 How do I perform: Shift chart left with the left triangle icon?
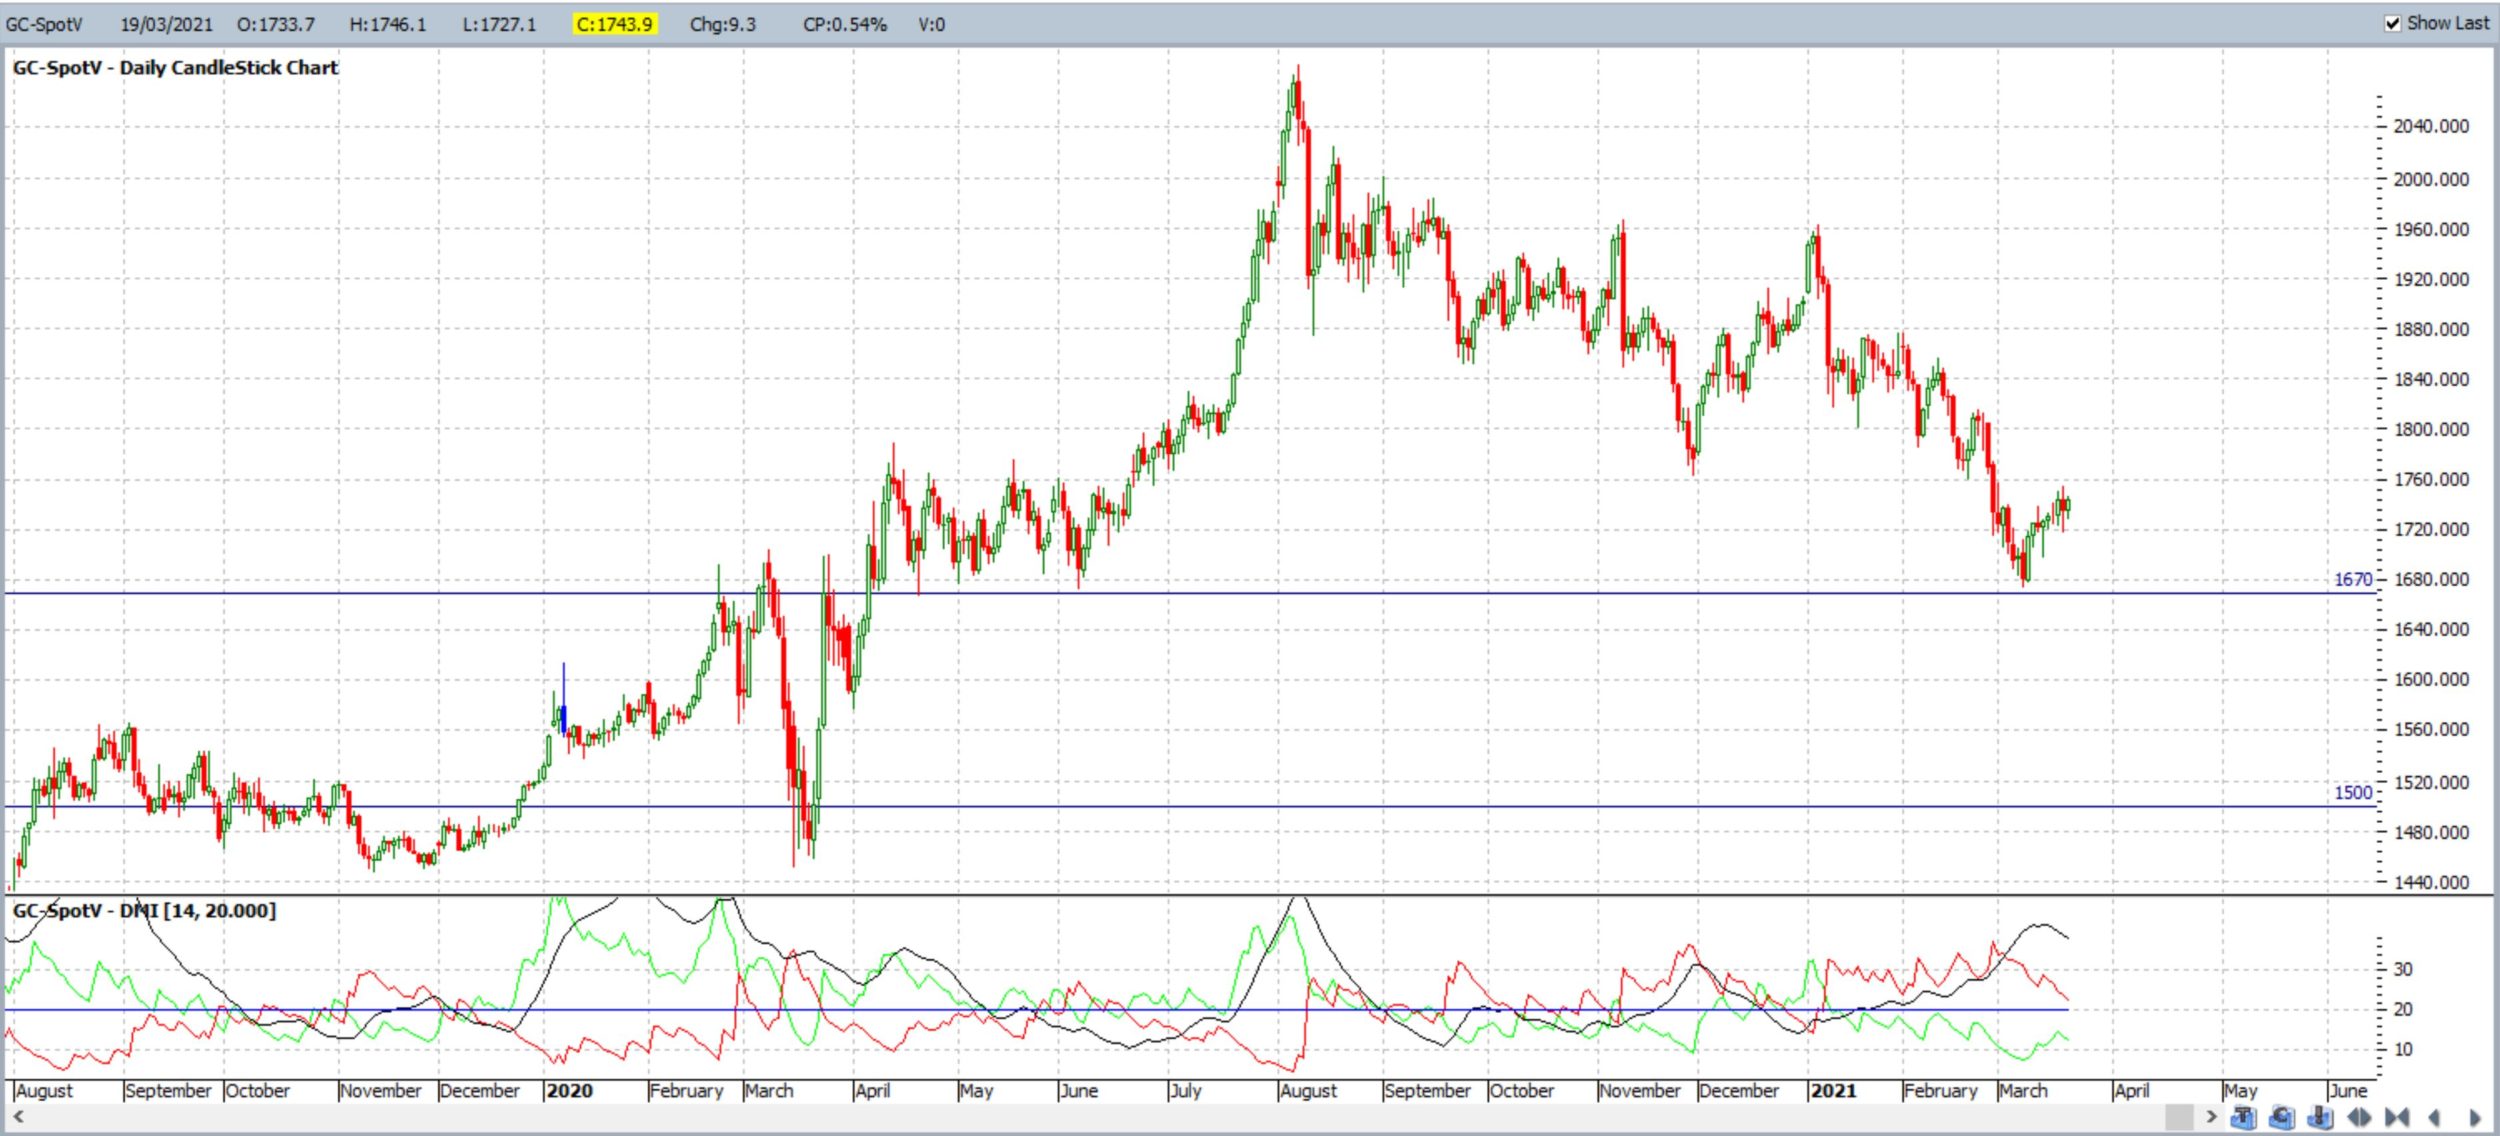(2434, 1117)
